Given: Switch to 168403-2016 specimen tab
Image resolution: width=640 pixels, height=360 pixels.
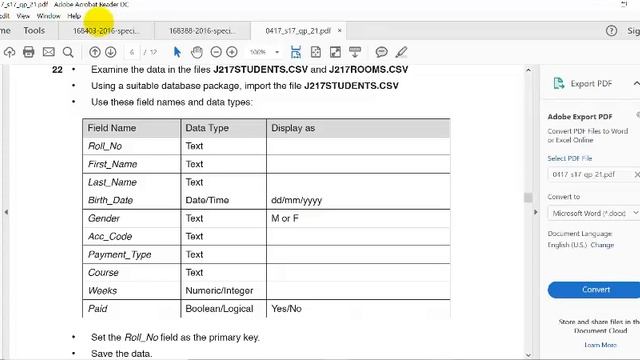Looking at the screenshot, I should point(106,31).
